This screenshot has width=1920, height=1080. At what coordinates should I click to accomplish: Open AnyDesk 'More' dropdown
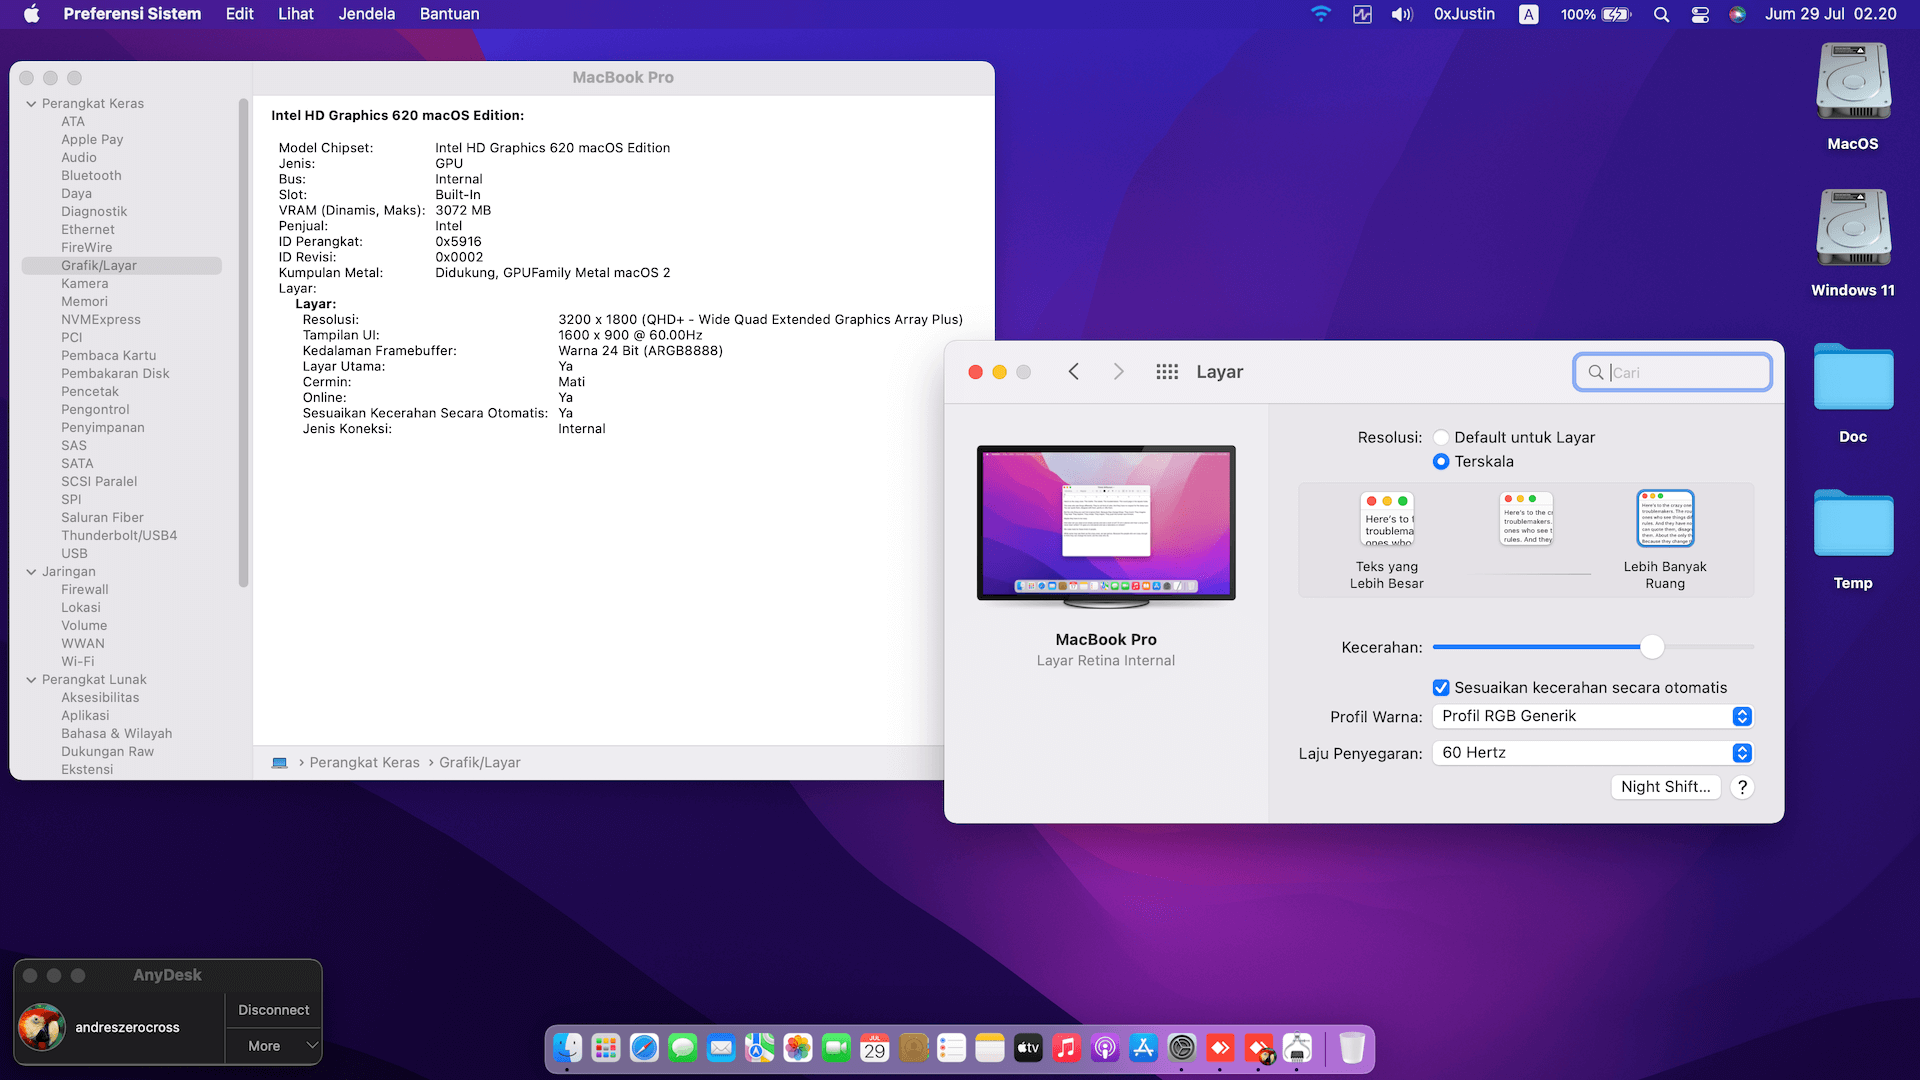pos(273,1046)
